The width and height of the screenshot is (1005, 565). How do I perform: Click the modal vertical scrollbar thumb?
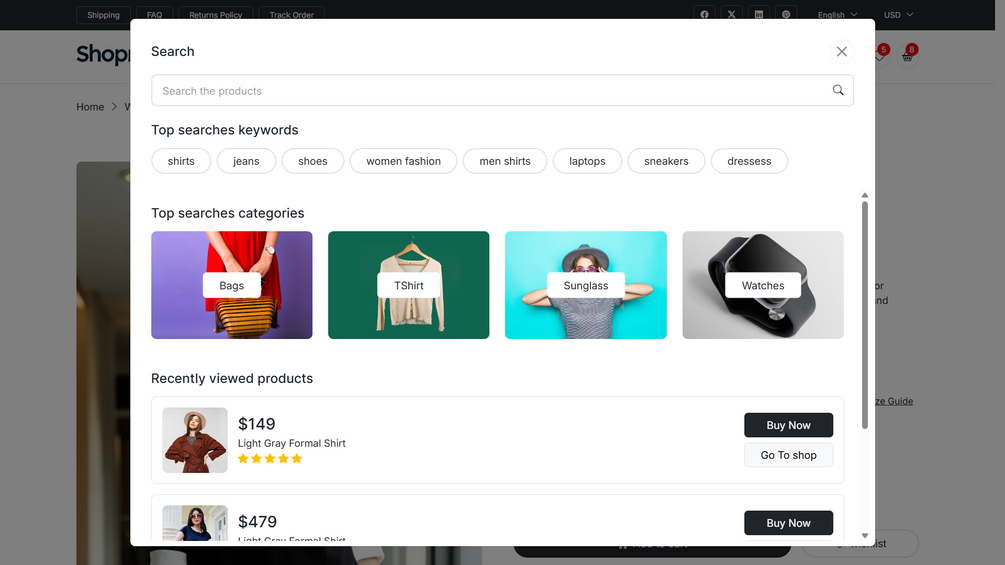point(865,315)
